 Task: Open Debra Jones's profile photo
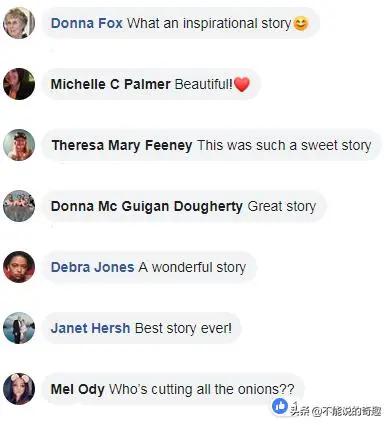pyautogui.click(x=19, y=267)
